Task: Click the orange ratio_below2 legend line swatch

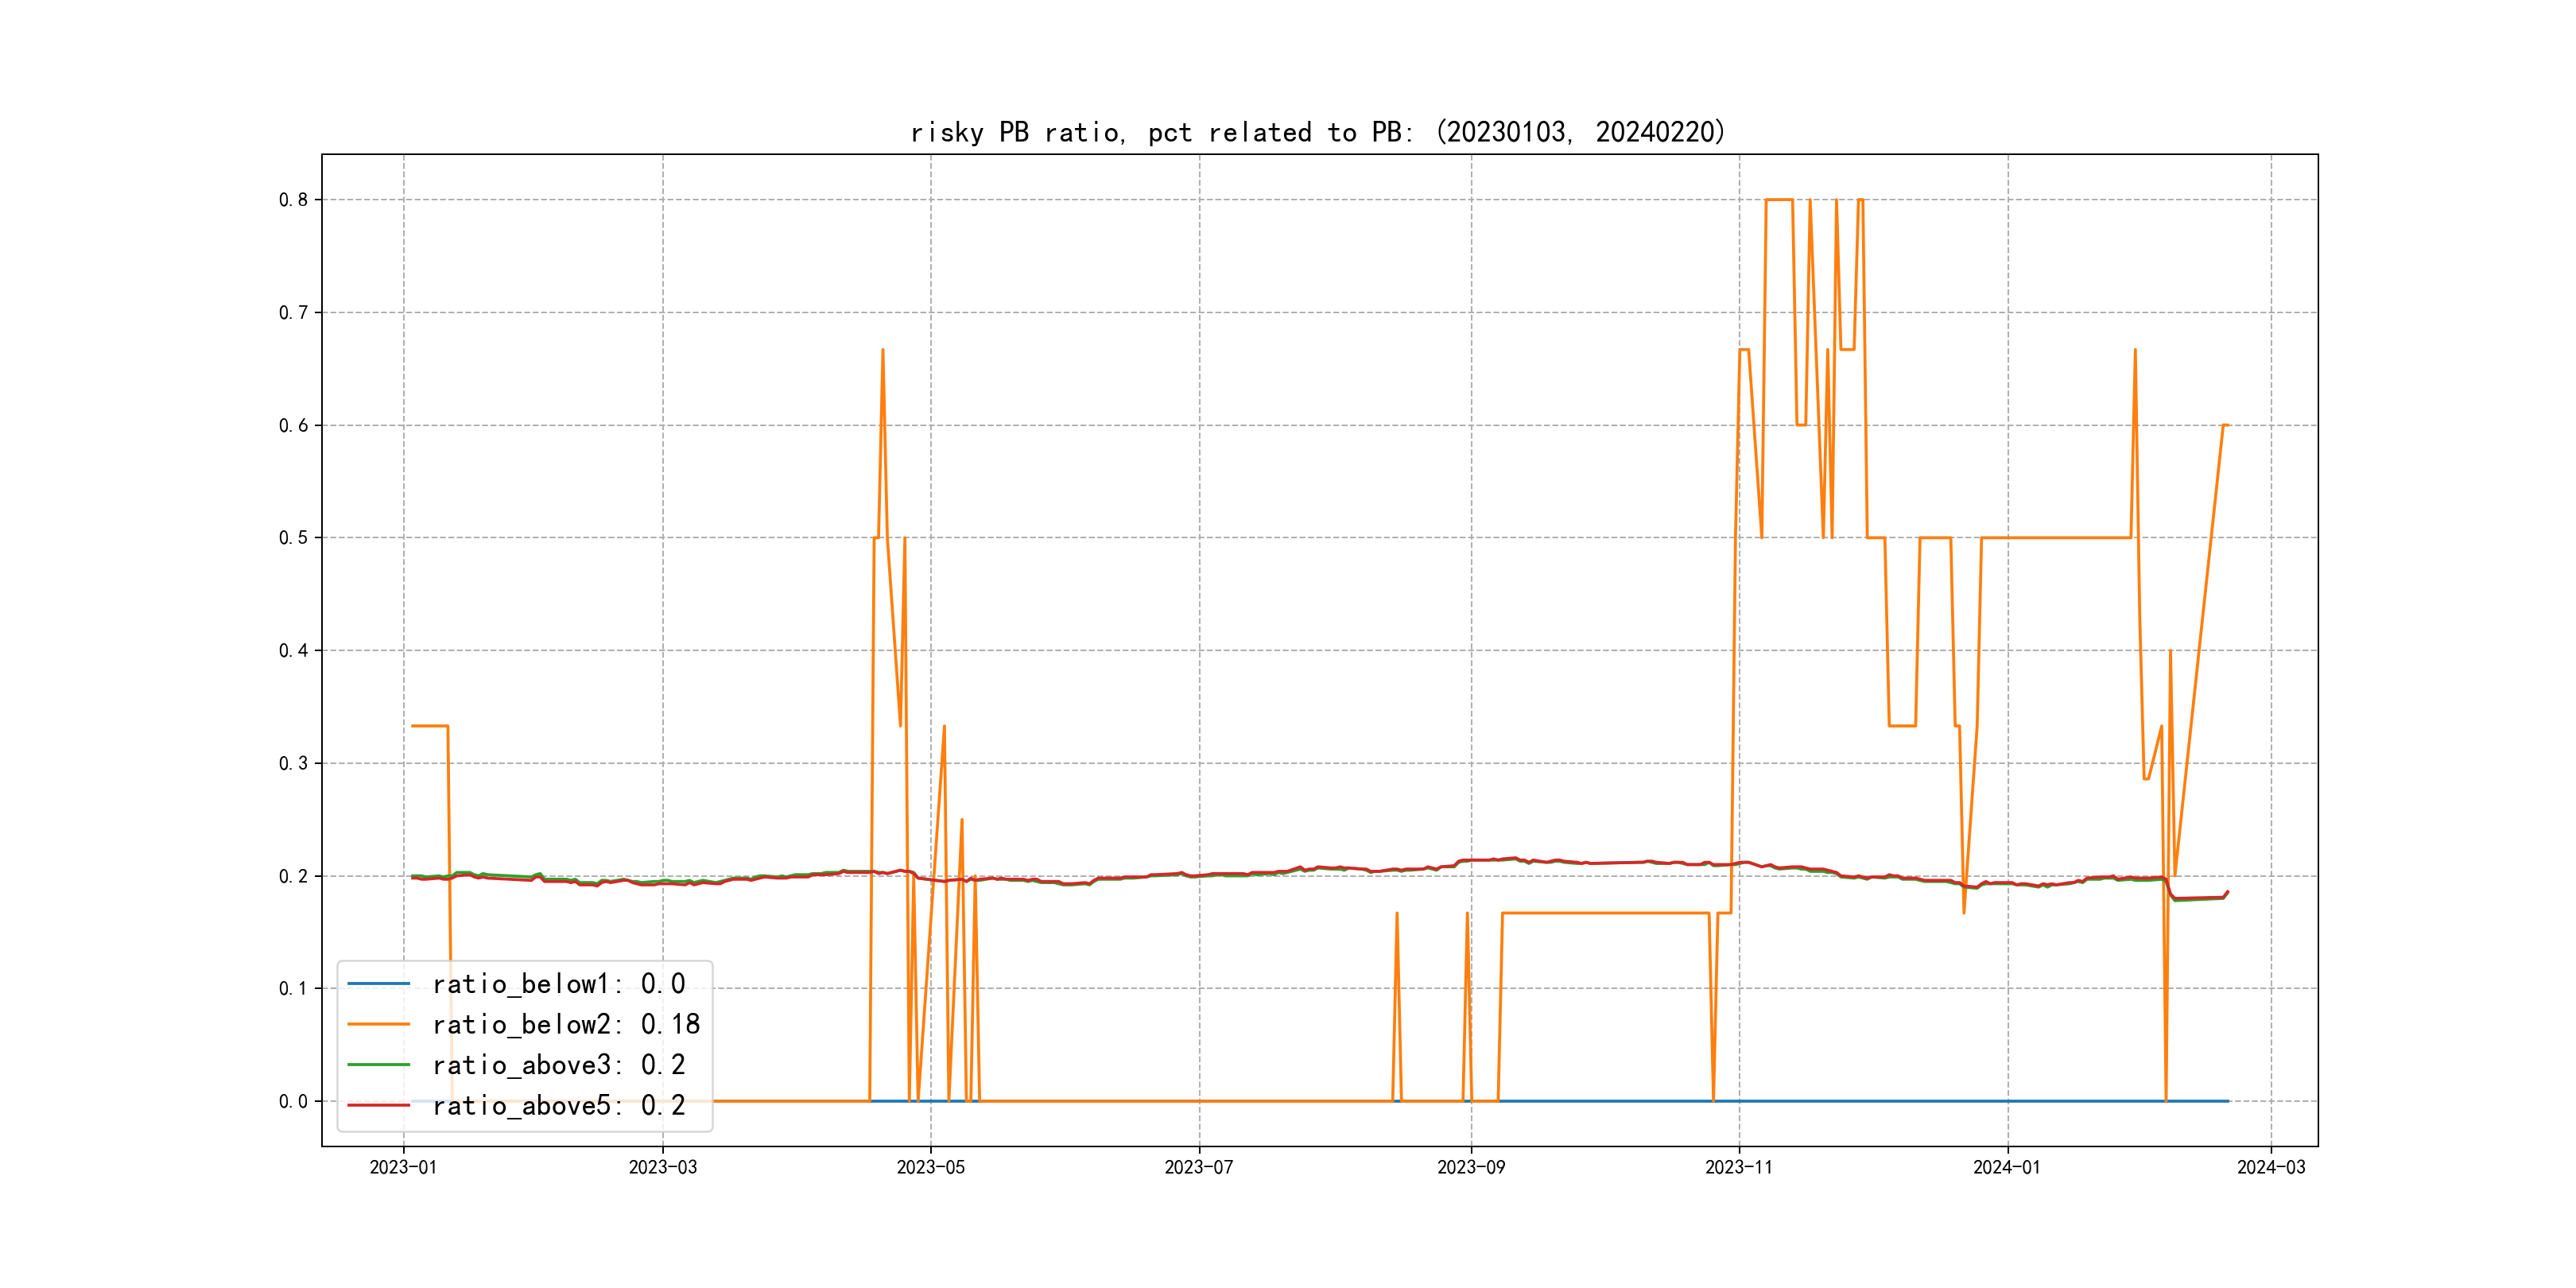Action: (x=378, y=1024)
